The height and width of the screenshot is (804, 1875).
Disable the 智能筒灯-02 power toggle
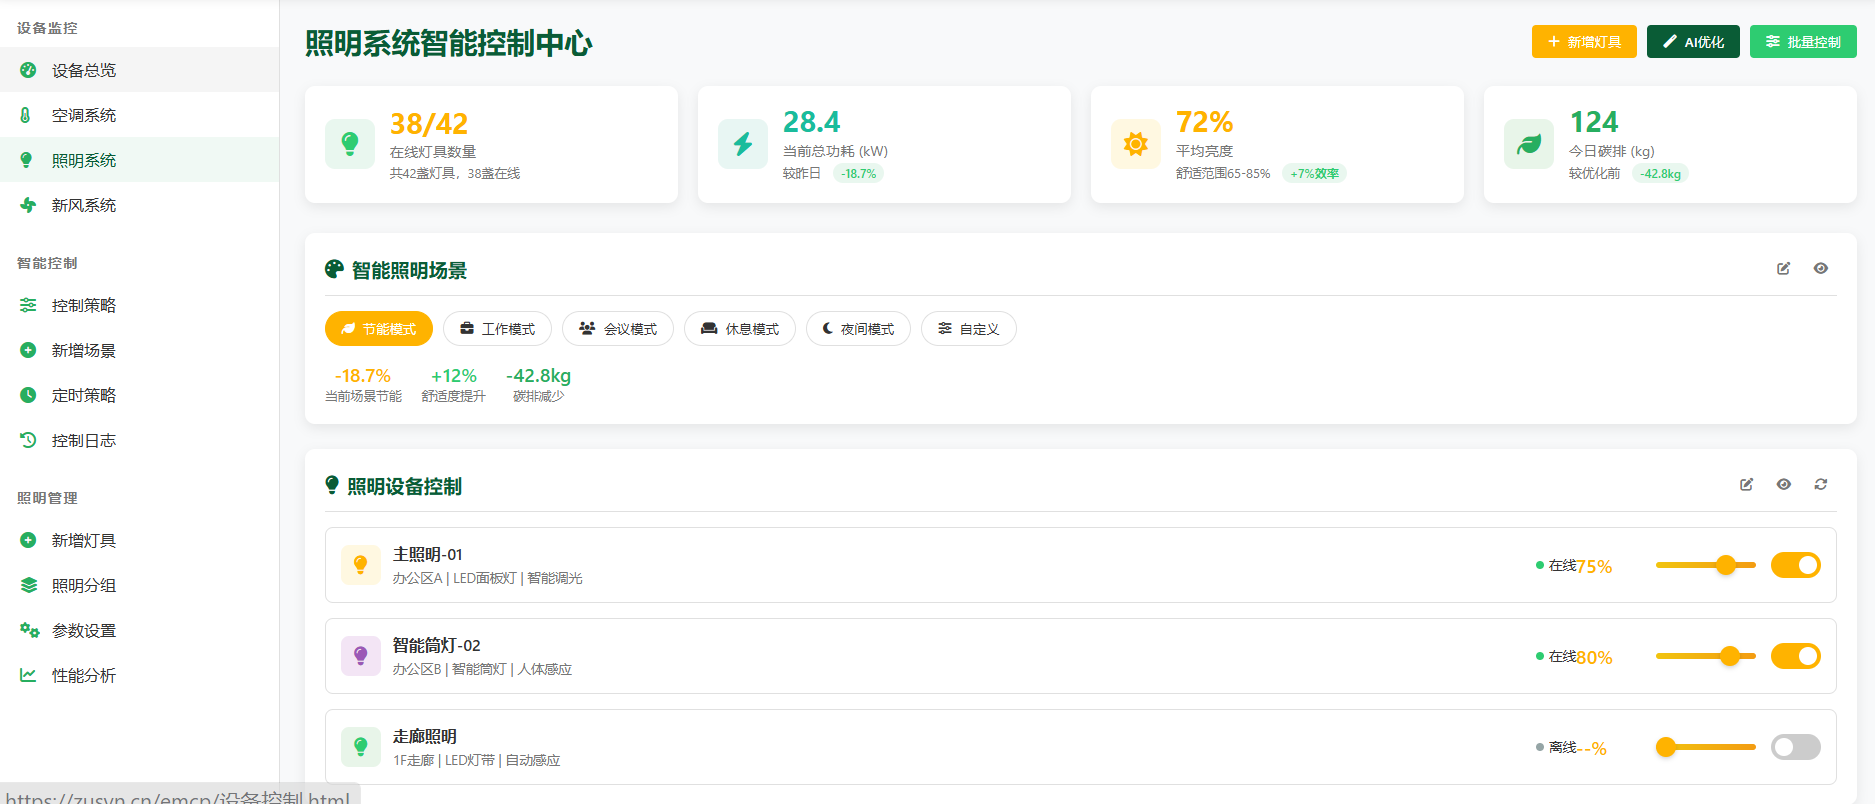[1795, 656]
